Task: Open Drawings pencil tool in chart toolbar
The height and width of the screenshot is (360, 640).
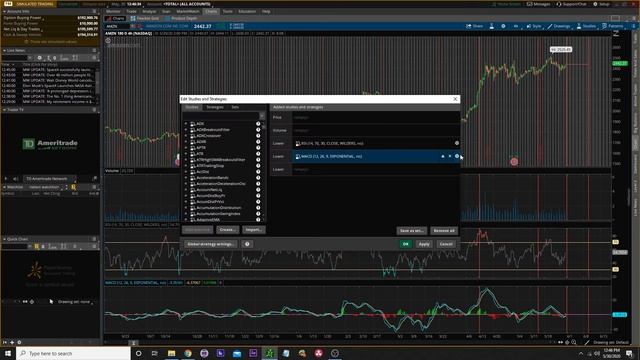Action: [559, 26]
